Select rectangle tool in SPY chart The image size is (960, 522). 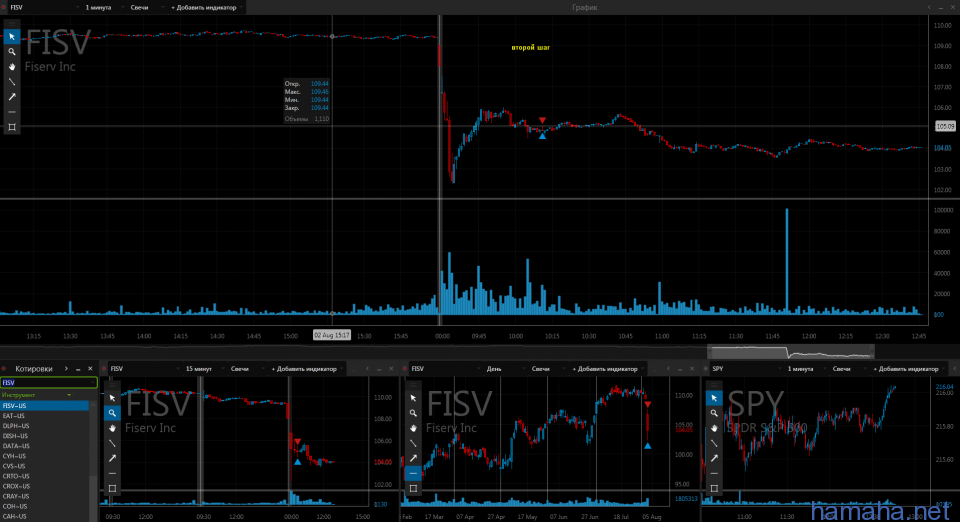pyautogui.click(x=714, y=488)
